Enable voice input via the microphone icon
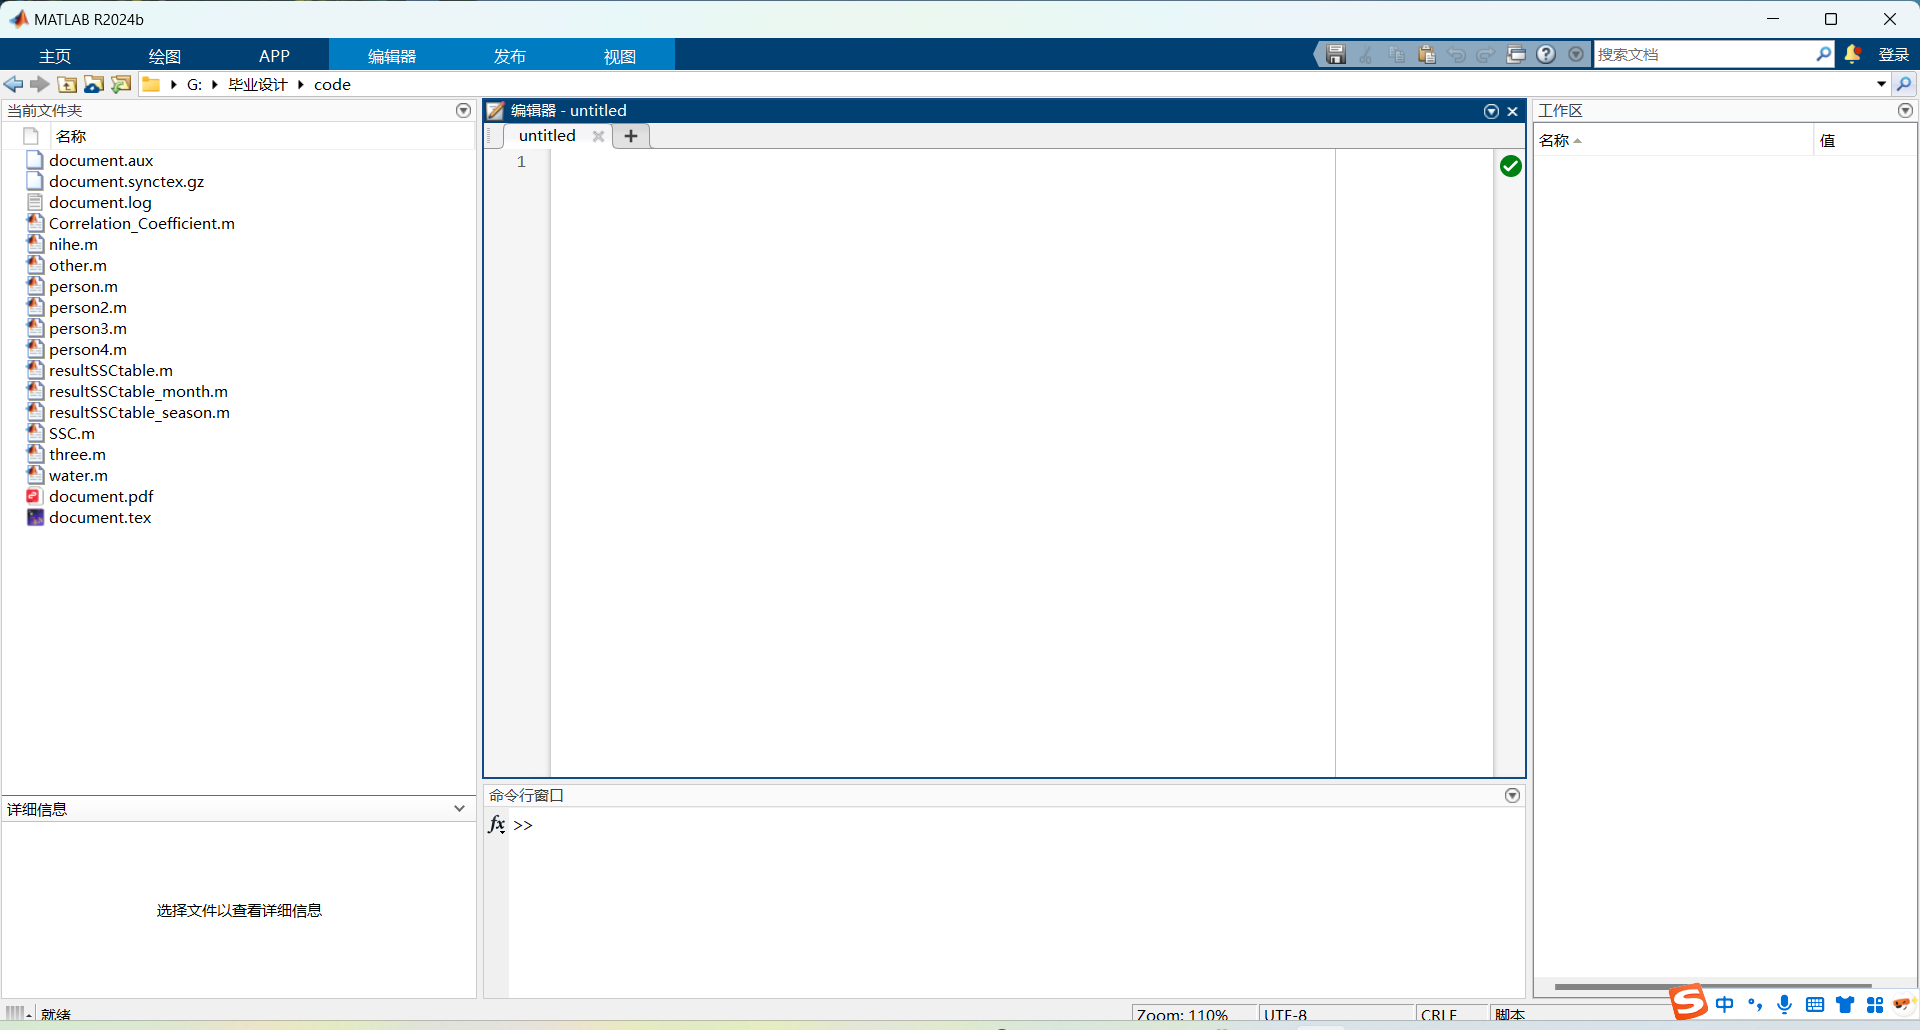 (x=1784, y=1004)
